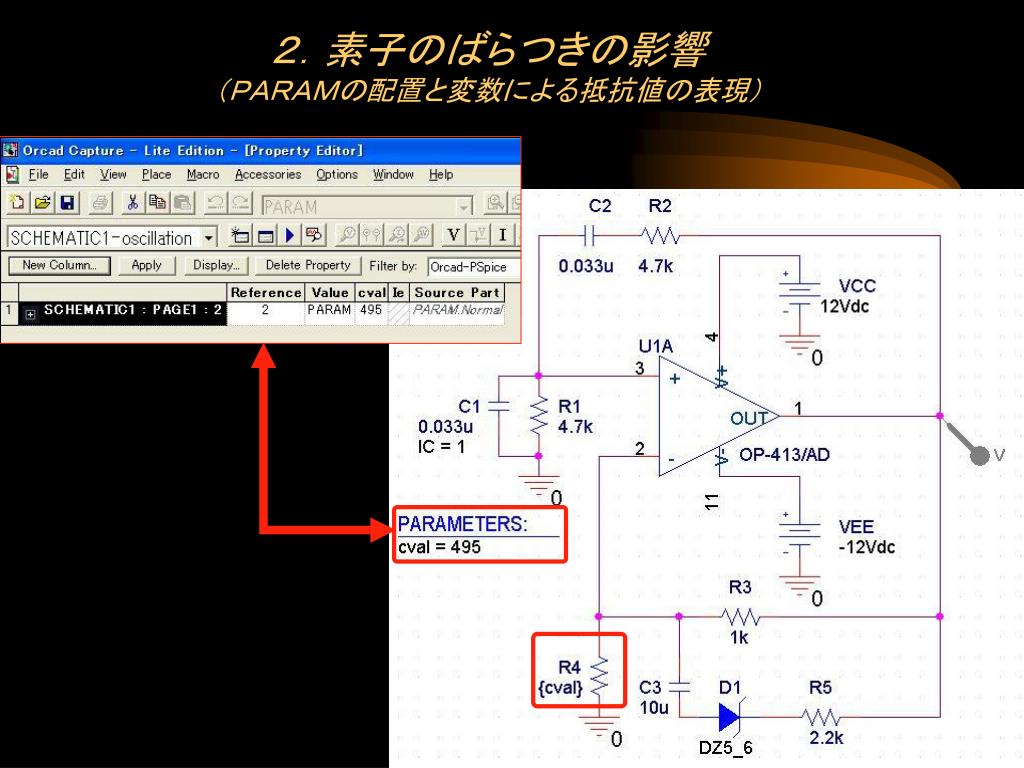Open the File menu
The image size is (1024, 768).
[x=39, y=174]
